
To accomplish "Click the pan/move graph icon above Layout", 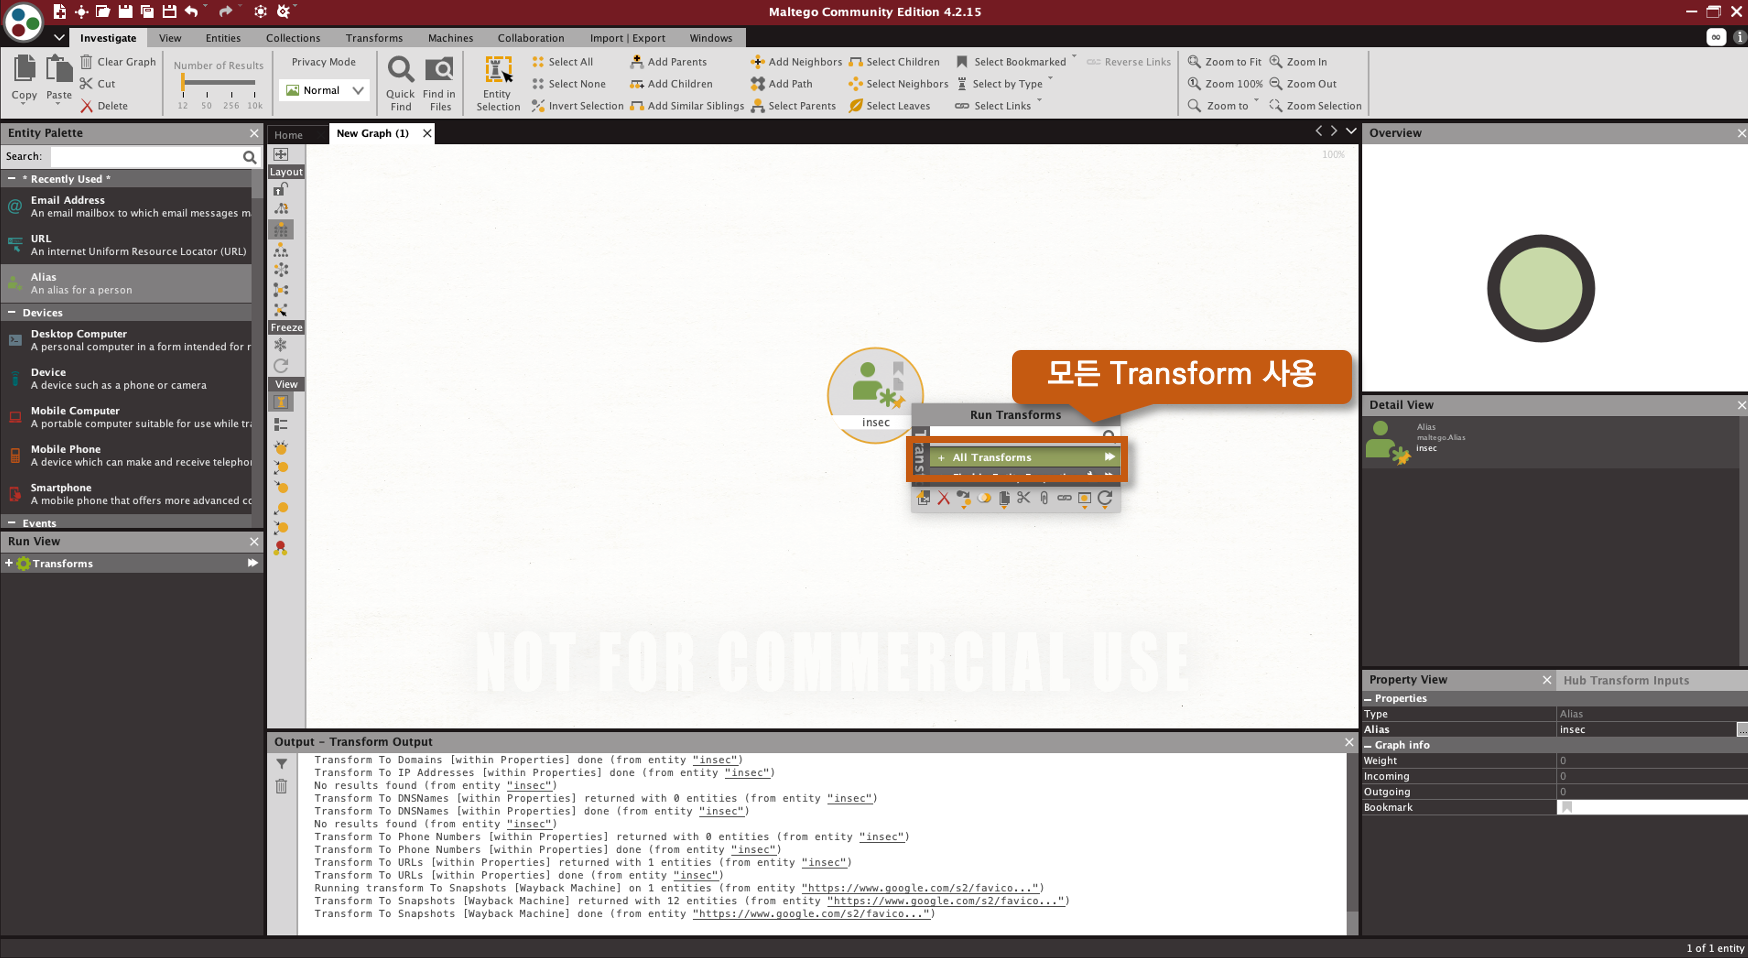I will pyautogui.click(x=281, y=155).
